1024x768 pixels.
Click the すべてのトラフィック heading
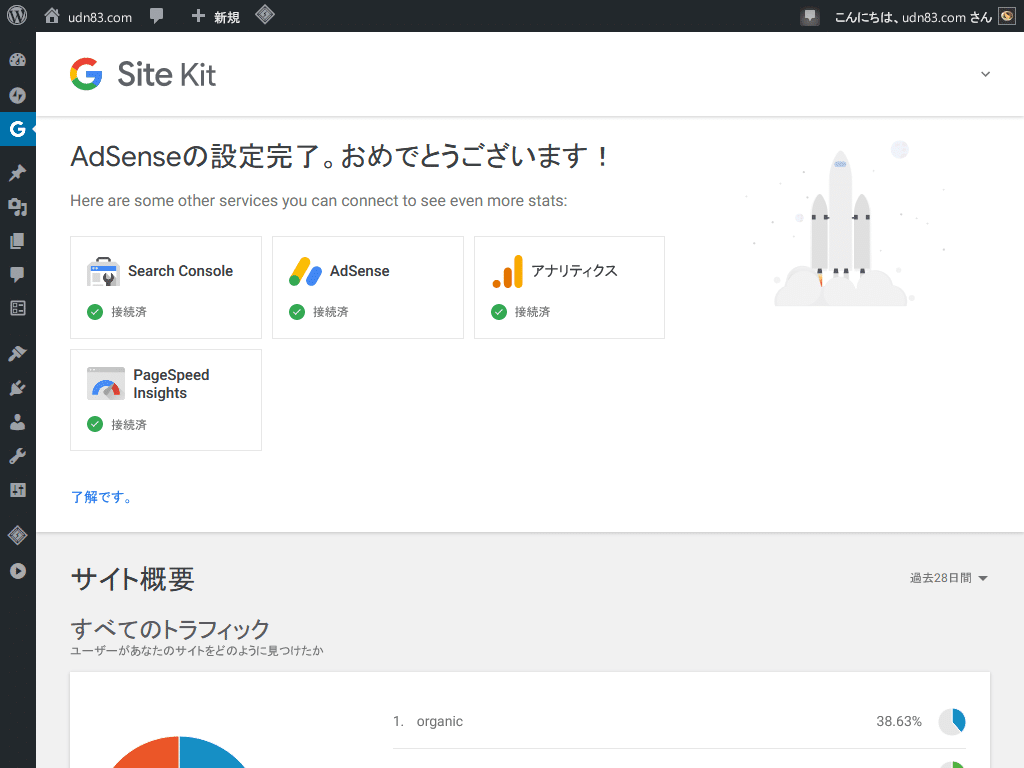click(170, 629)
